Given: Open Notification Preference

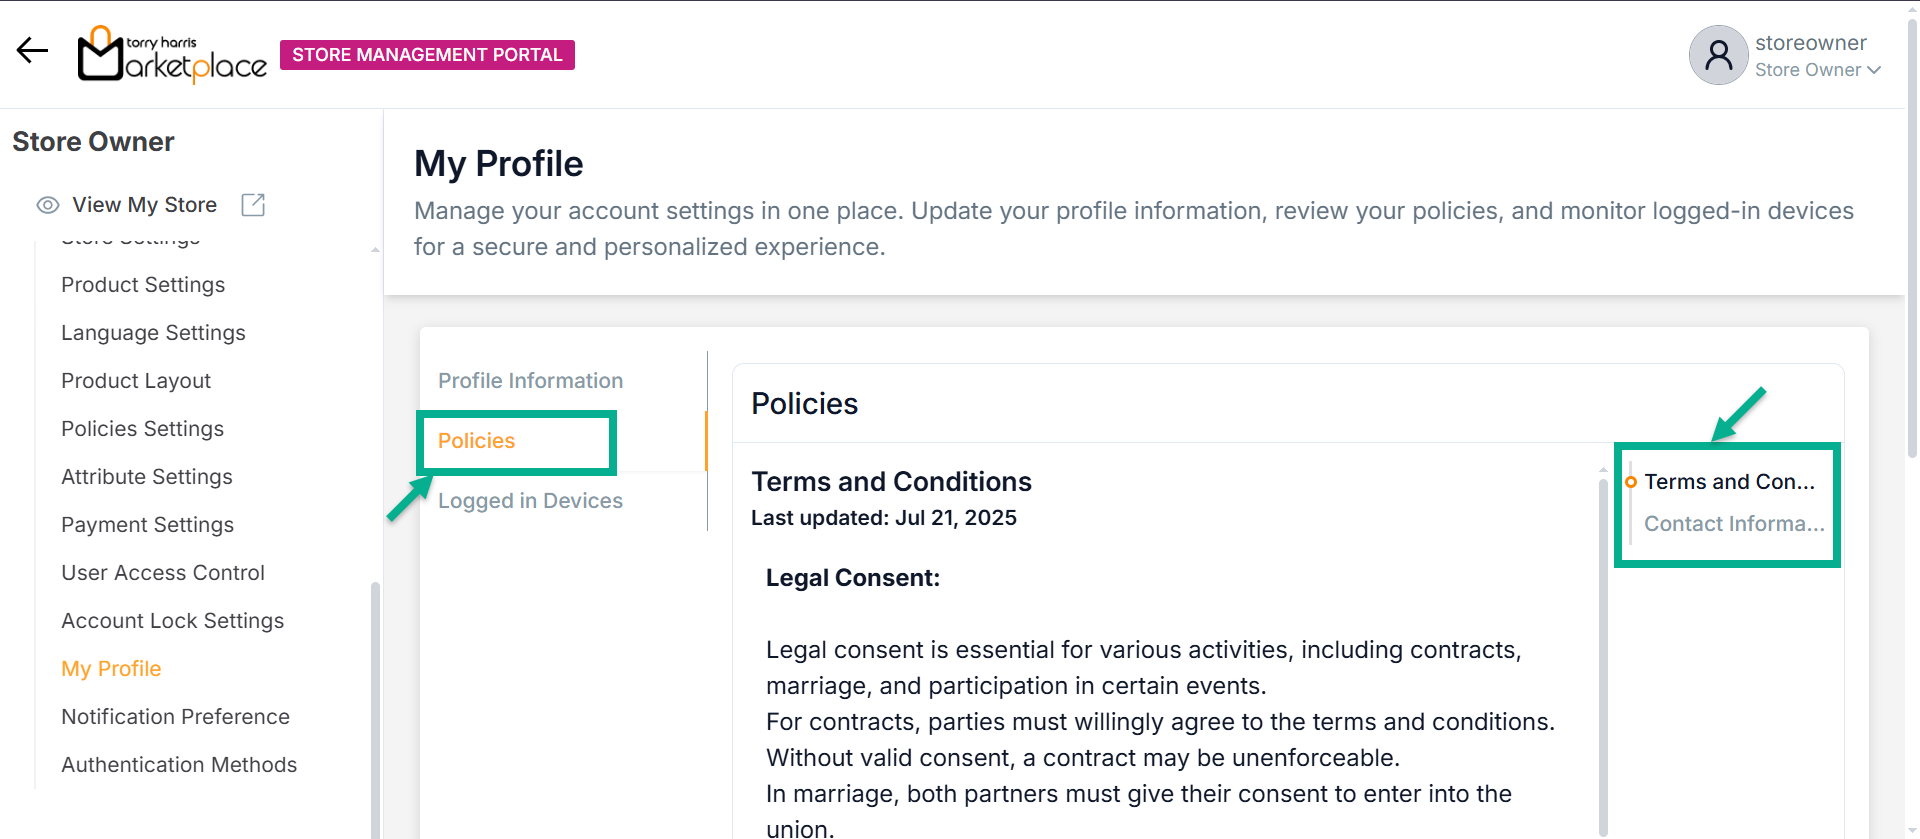Looking at the screenshot, I should 175,717.
